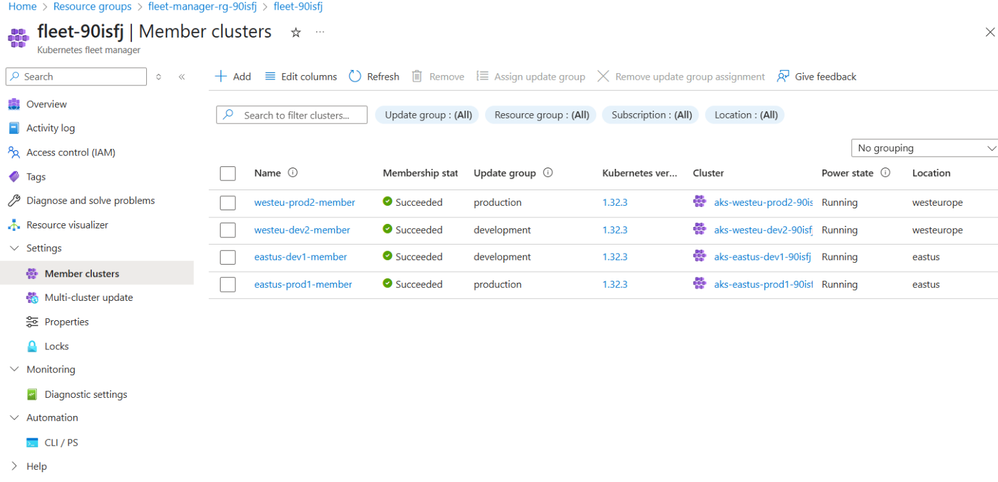998x482 pixels.
Task: Collapse the sidebar with double chevron icon
Action: coord(182,77)
